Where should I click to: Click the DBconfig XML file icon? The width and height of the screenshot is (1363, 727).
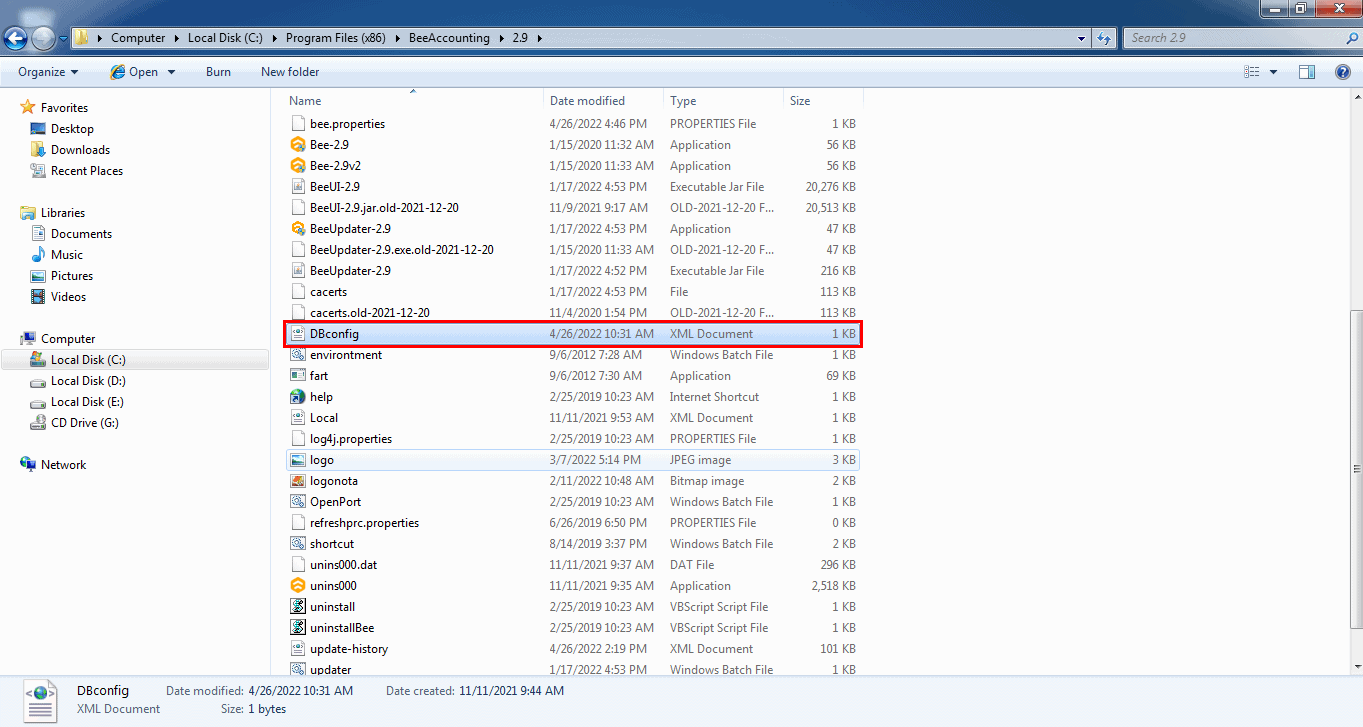tap(297, 334)
